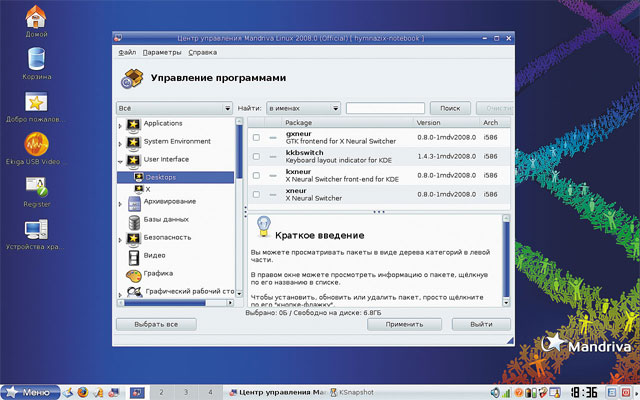Screen dimensions: 640x400
Task: Open the Устройства хранения computer desktop icon
Action: 36,229
